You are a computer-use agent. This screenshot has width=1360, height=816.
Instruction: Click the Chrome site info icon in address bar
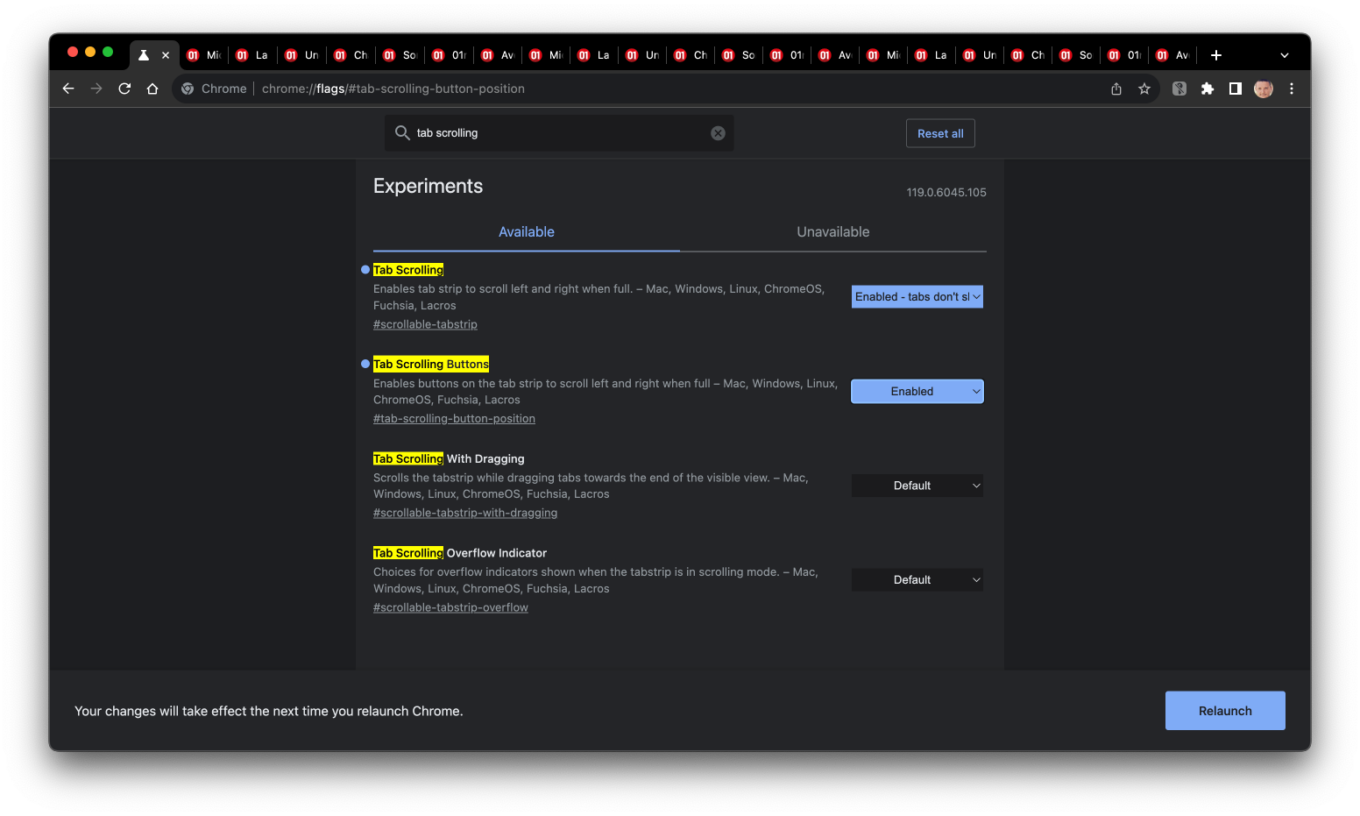(187, 88)
